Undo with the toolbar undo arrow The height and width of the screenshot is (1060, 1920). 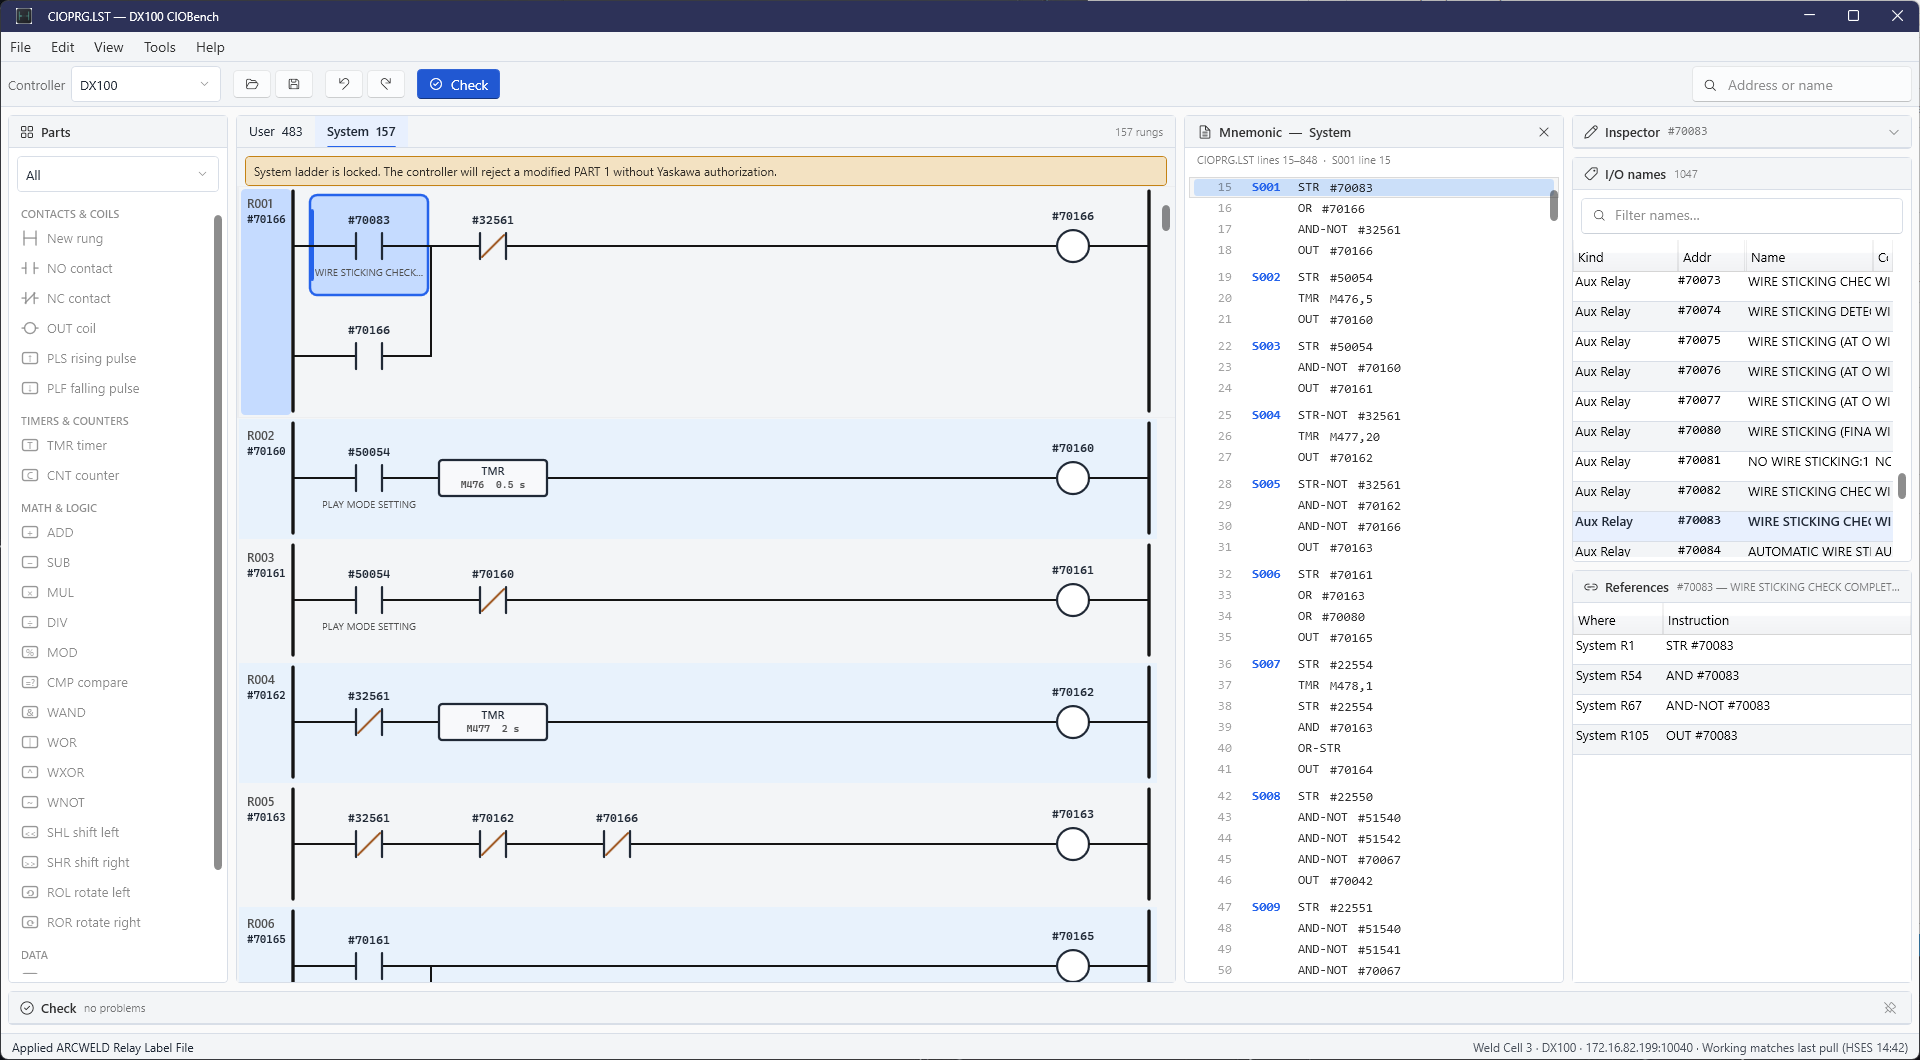(344, 85)
